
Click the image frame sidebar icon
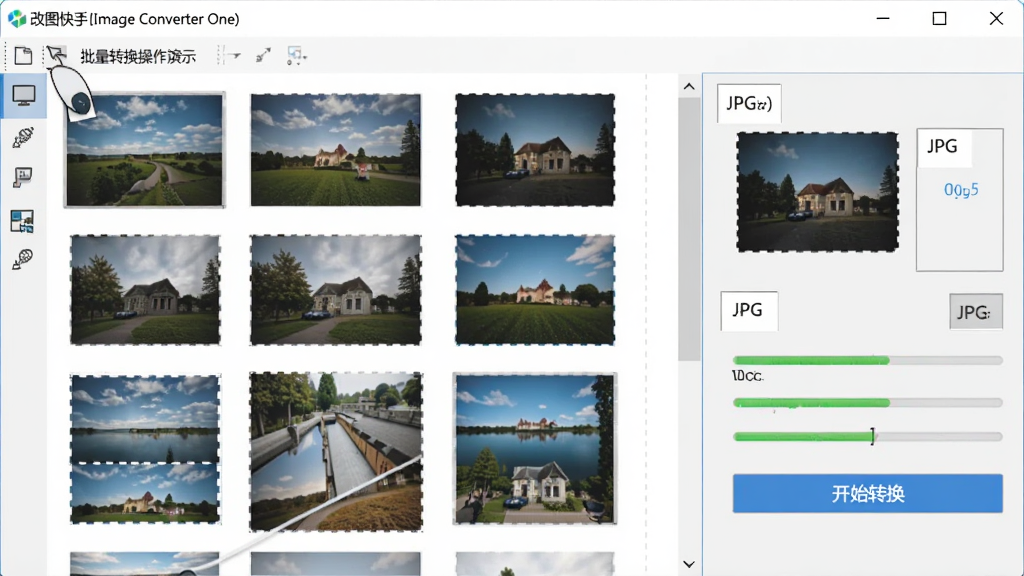tap(23, 177)
